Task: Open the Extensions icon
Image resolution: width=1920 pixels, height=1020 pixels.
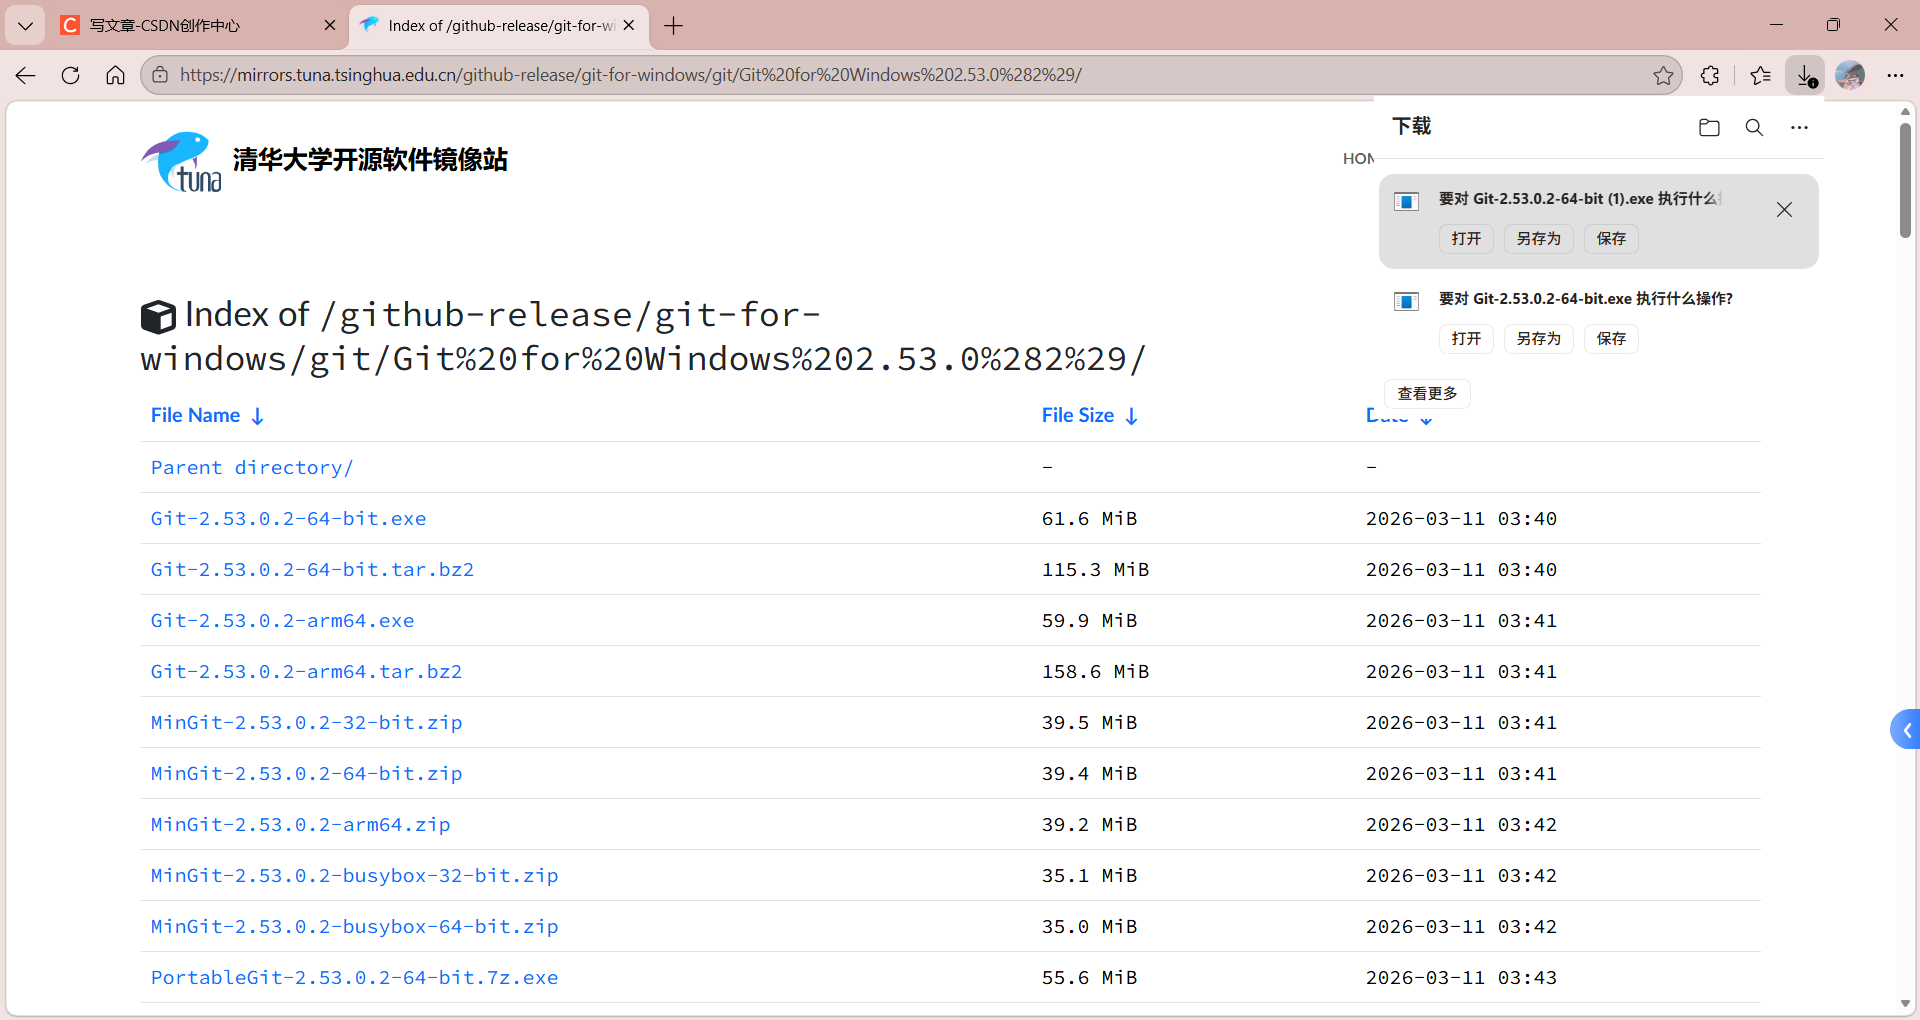Action: [1710, 74]
